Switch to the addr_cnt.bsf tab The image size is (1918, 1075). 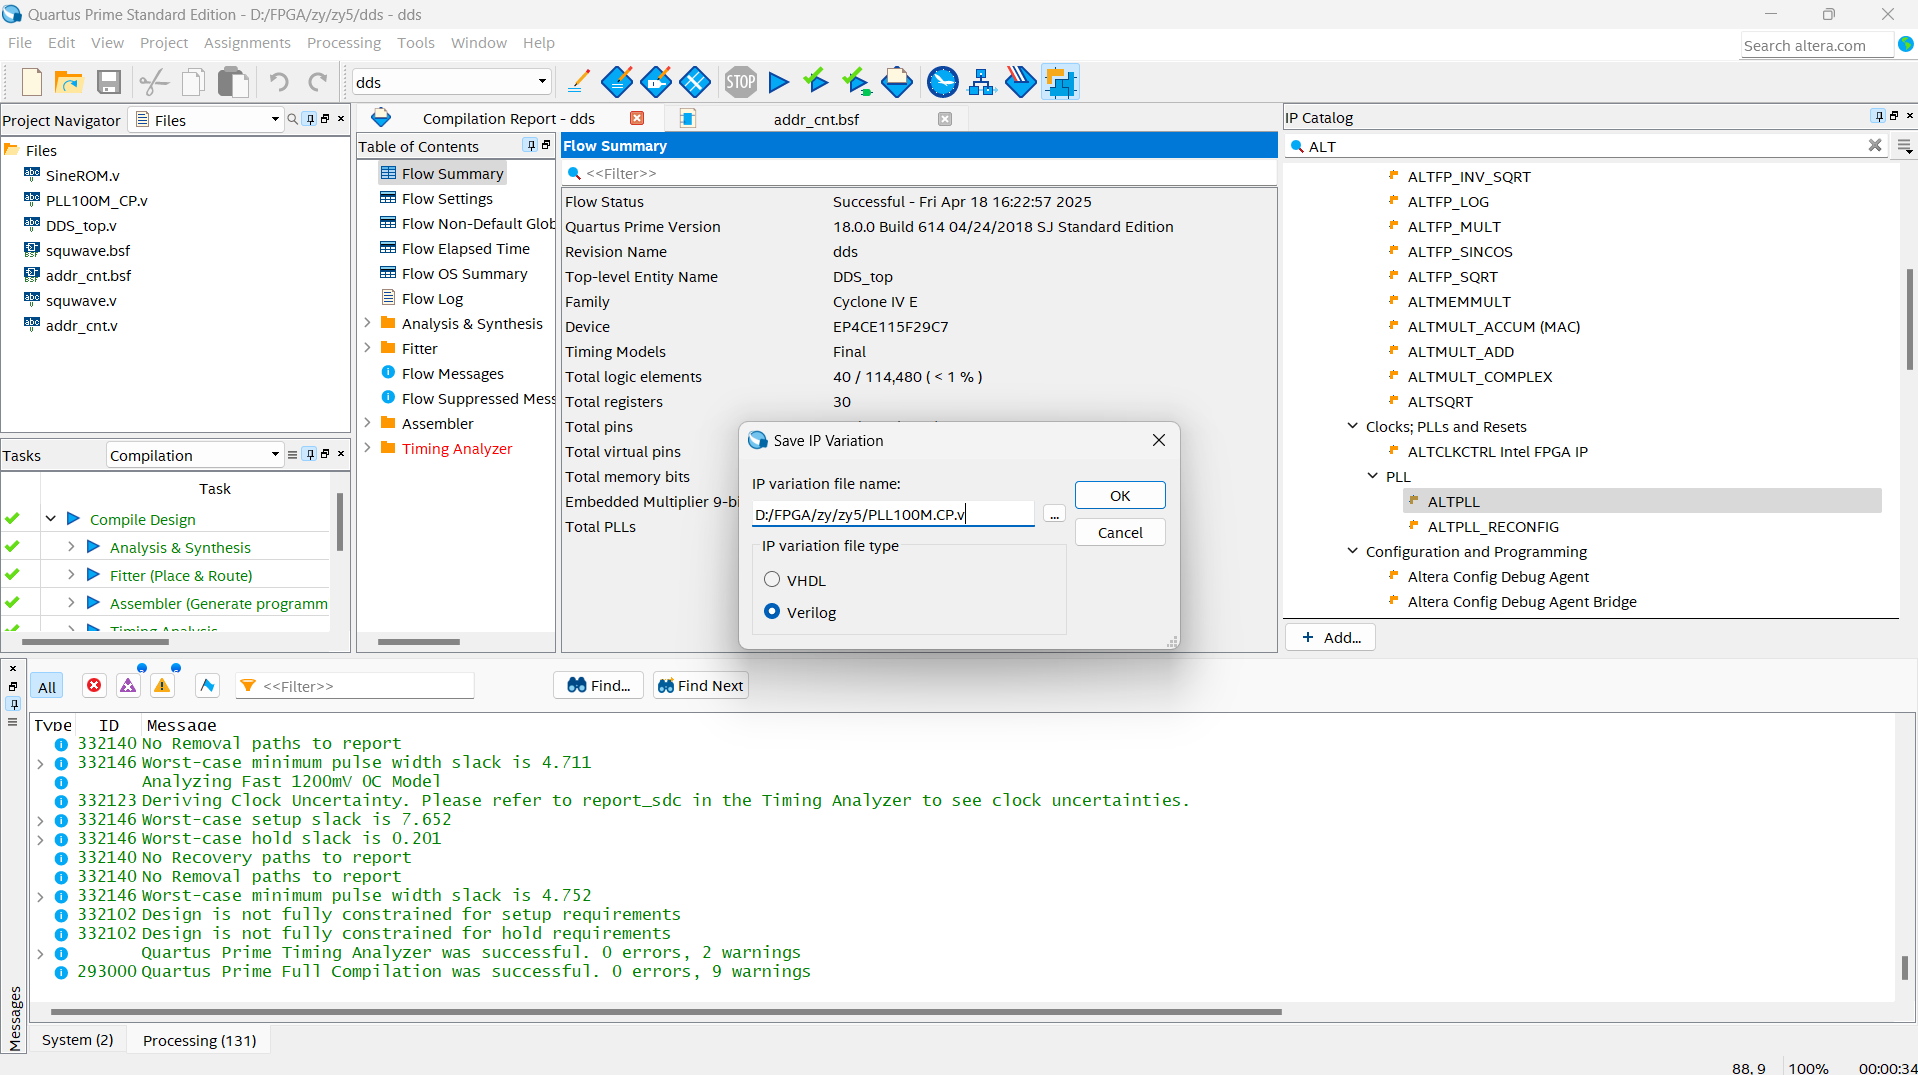(816, 119)
